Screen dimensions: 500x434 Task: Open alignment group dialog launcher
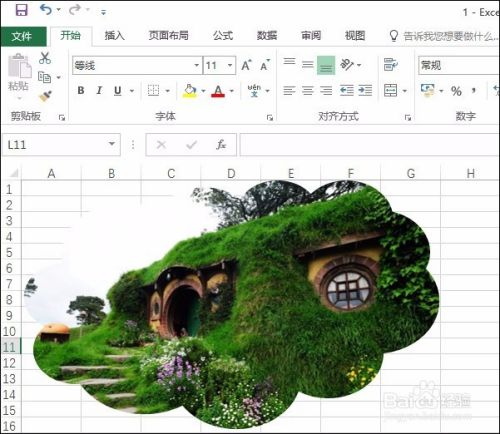click(407, 117)
